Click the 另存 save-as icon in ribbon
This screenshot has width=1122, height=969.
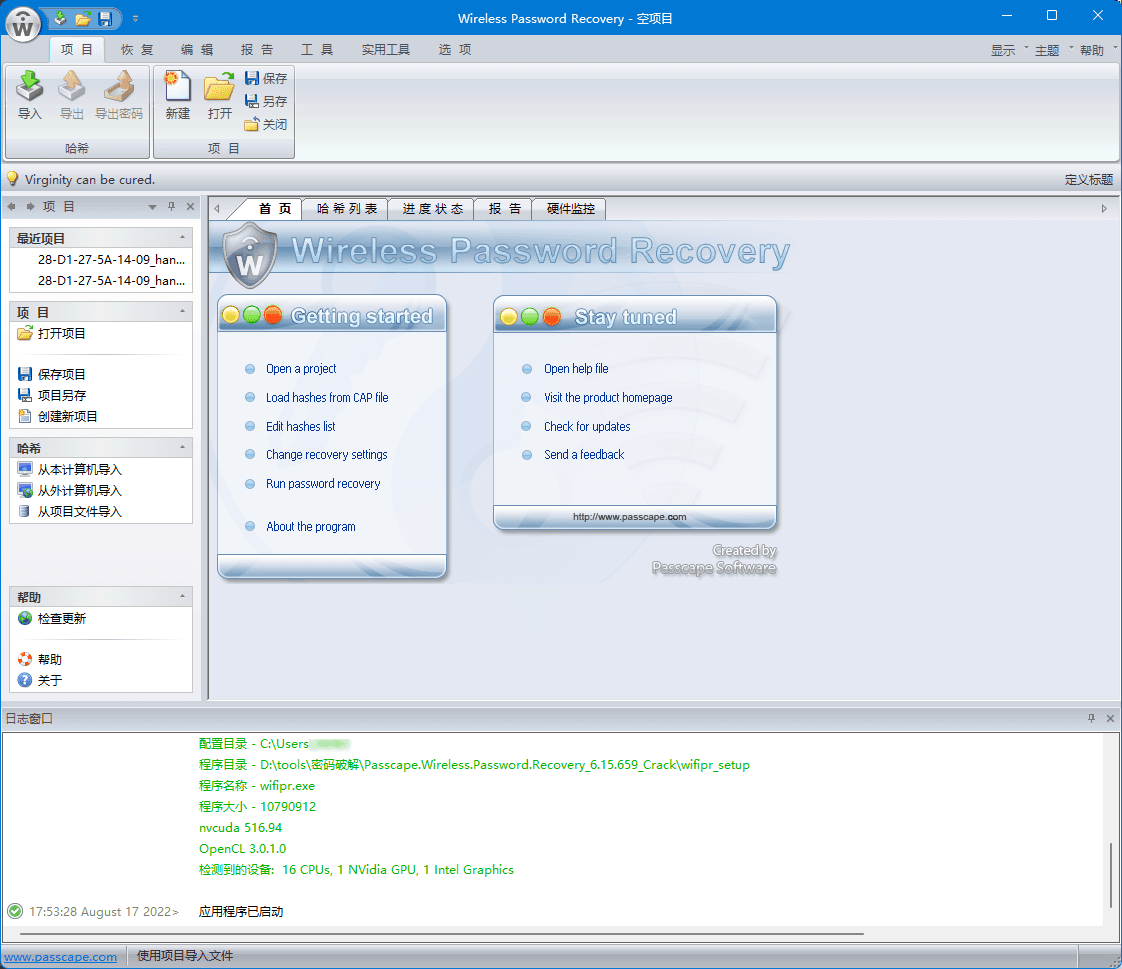pyautogui.click(x=265, y=101)
